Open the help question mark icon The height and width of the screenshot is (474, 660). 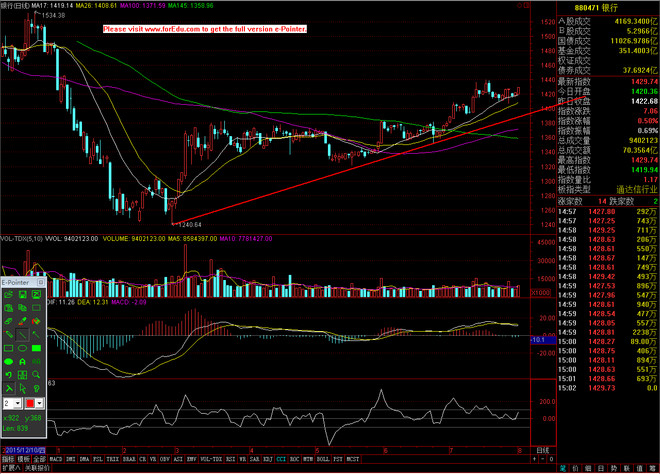(36, 388)
